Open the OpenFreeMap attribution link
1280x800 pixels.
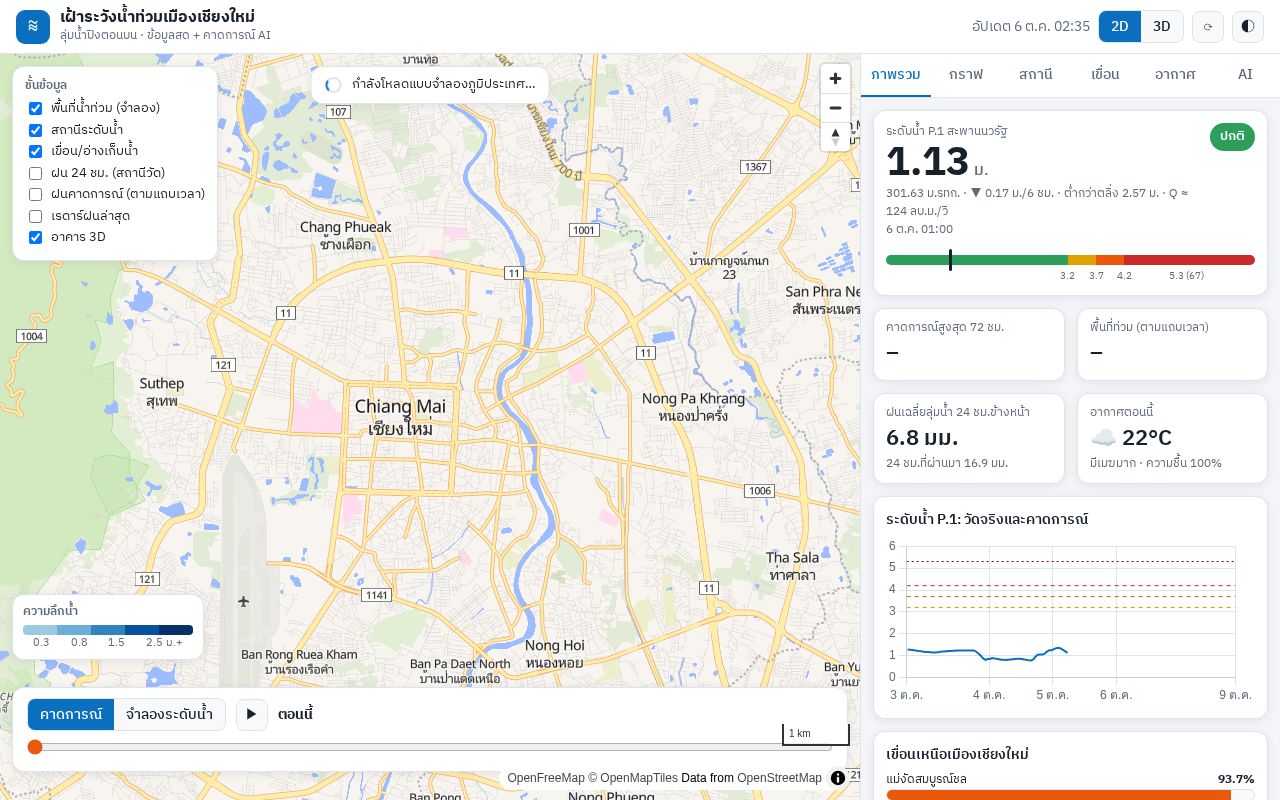[546, 778]
